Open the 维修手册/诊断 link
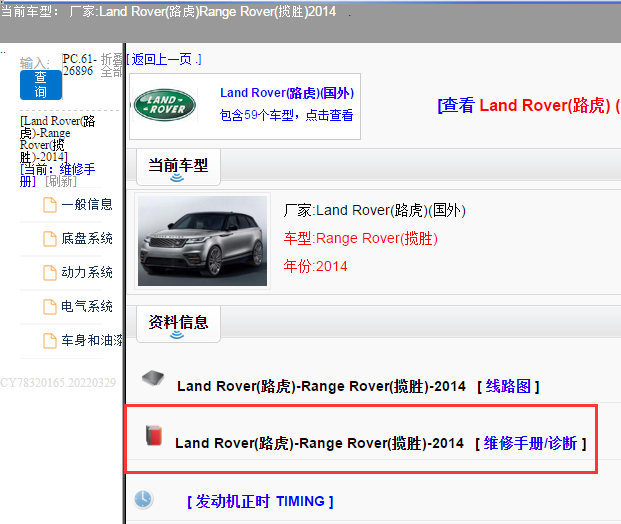The image size is (621, 524). (531, 443)
